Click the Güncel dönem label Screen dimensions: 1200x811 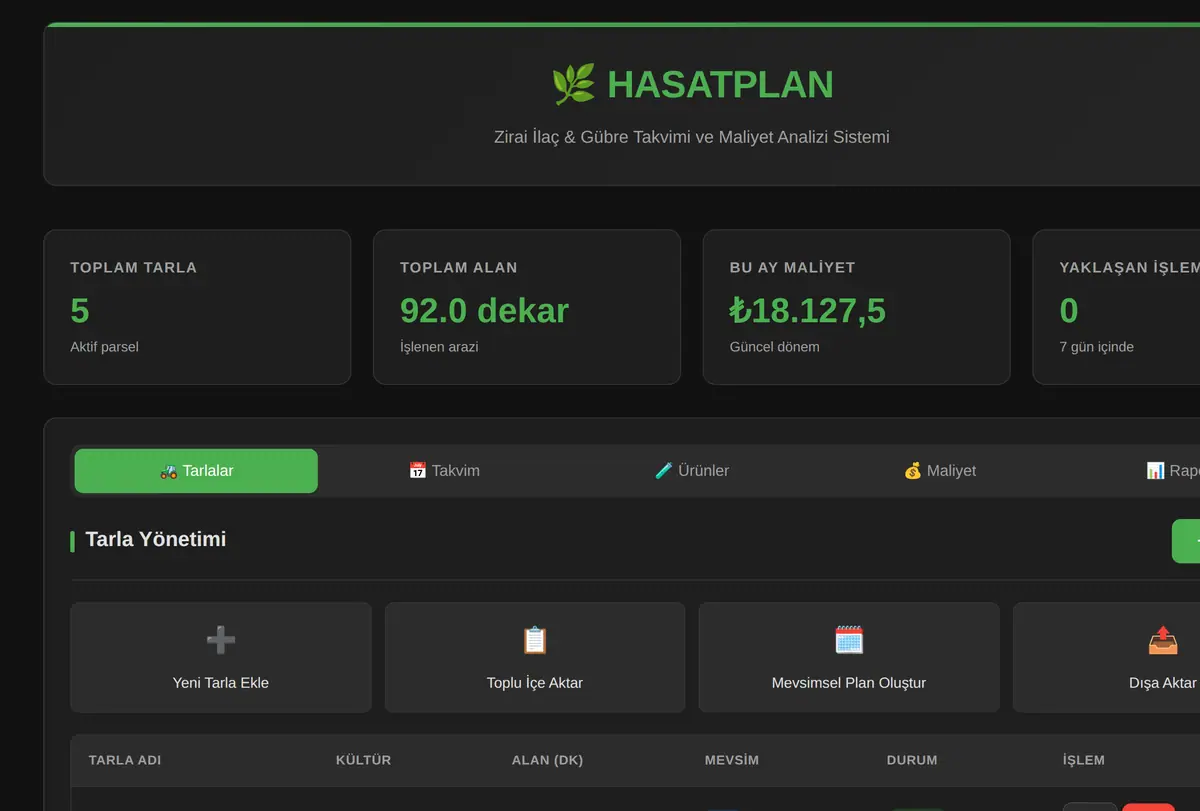775,347
